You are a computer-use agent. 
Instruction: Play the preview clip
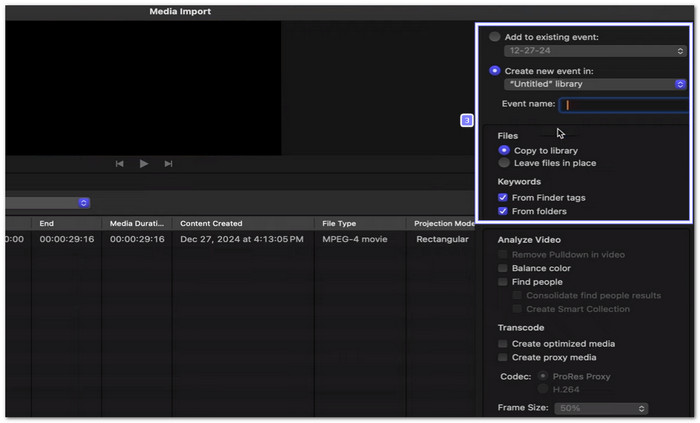pos(144,164)
